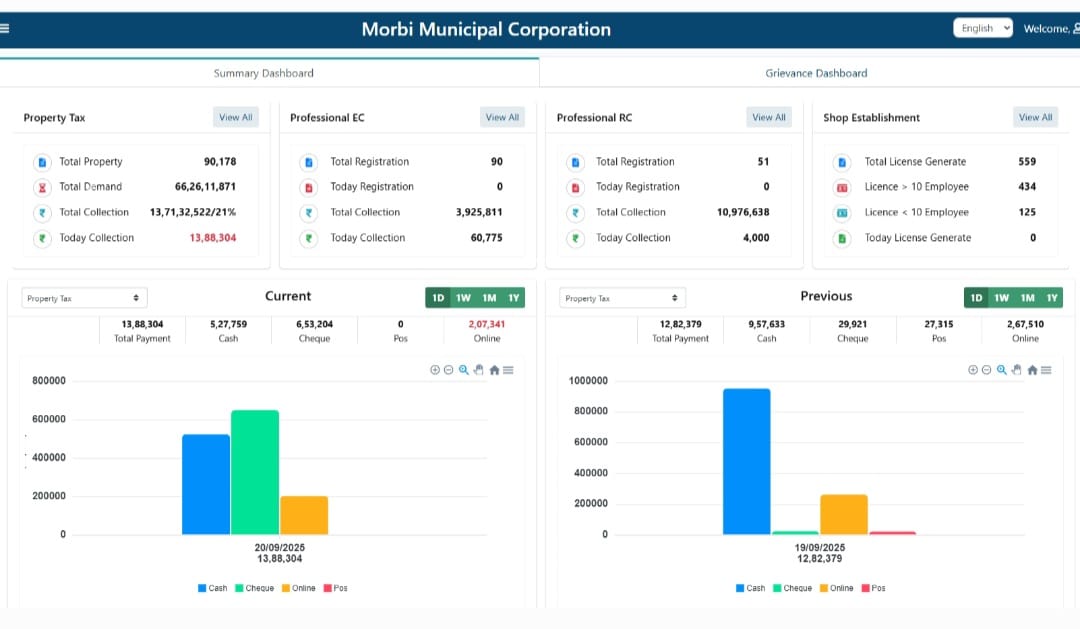This screenshot has height=629, width=1080.
Task: Click zoom in icon on Current chart
Action: tap(435, 370)
